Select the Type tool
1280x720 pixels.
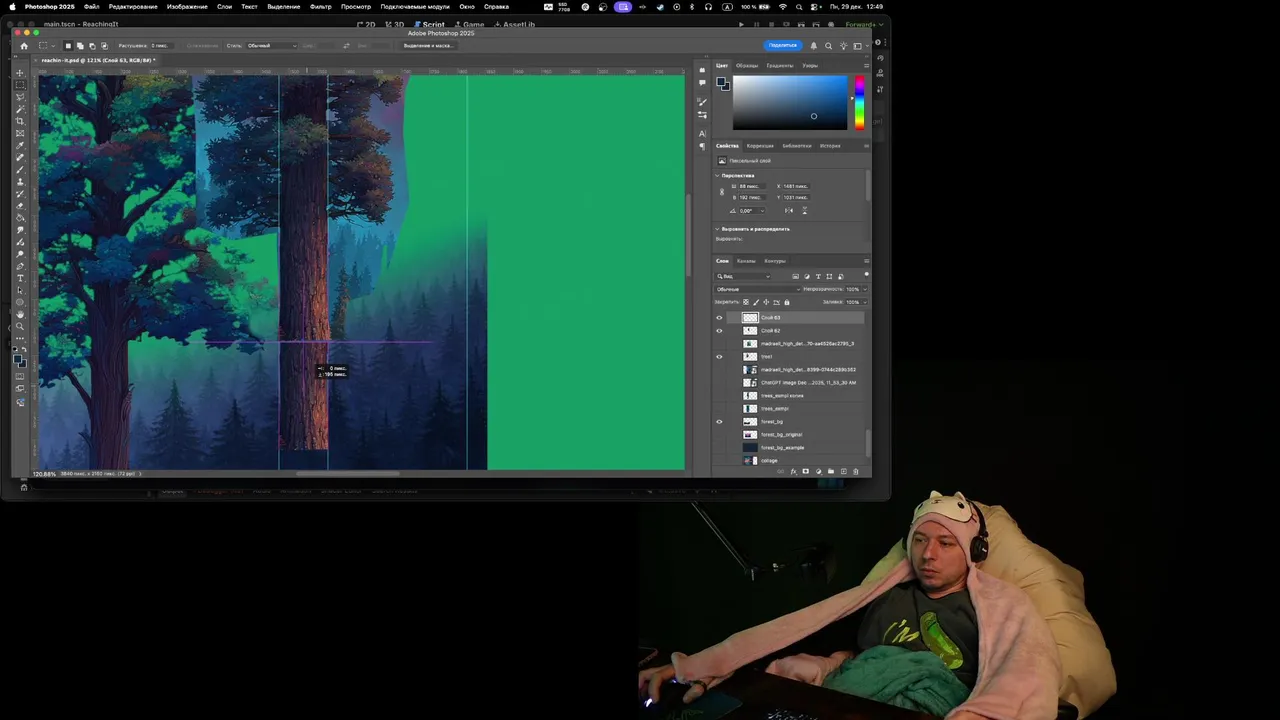point(20,278)
